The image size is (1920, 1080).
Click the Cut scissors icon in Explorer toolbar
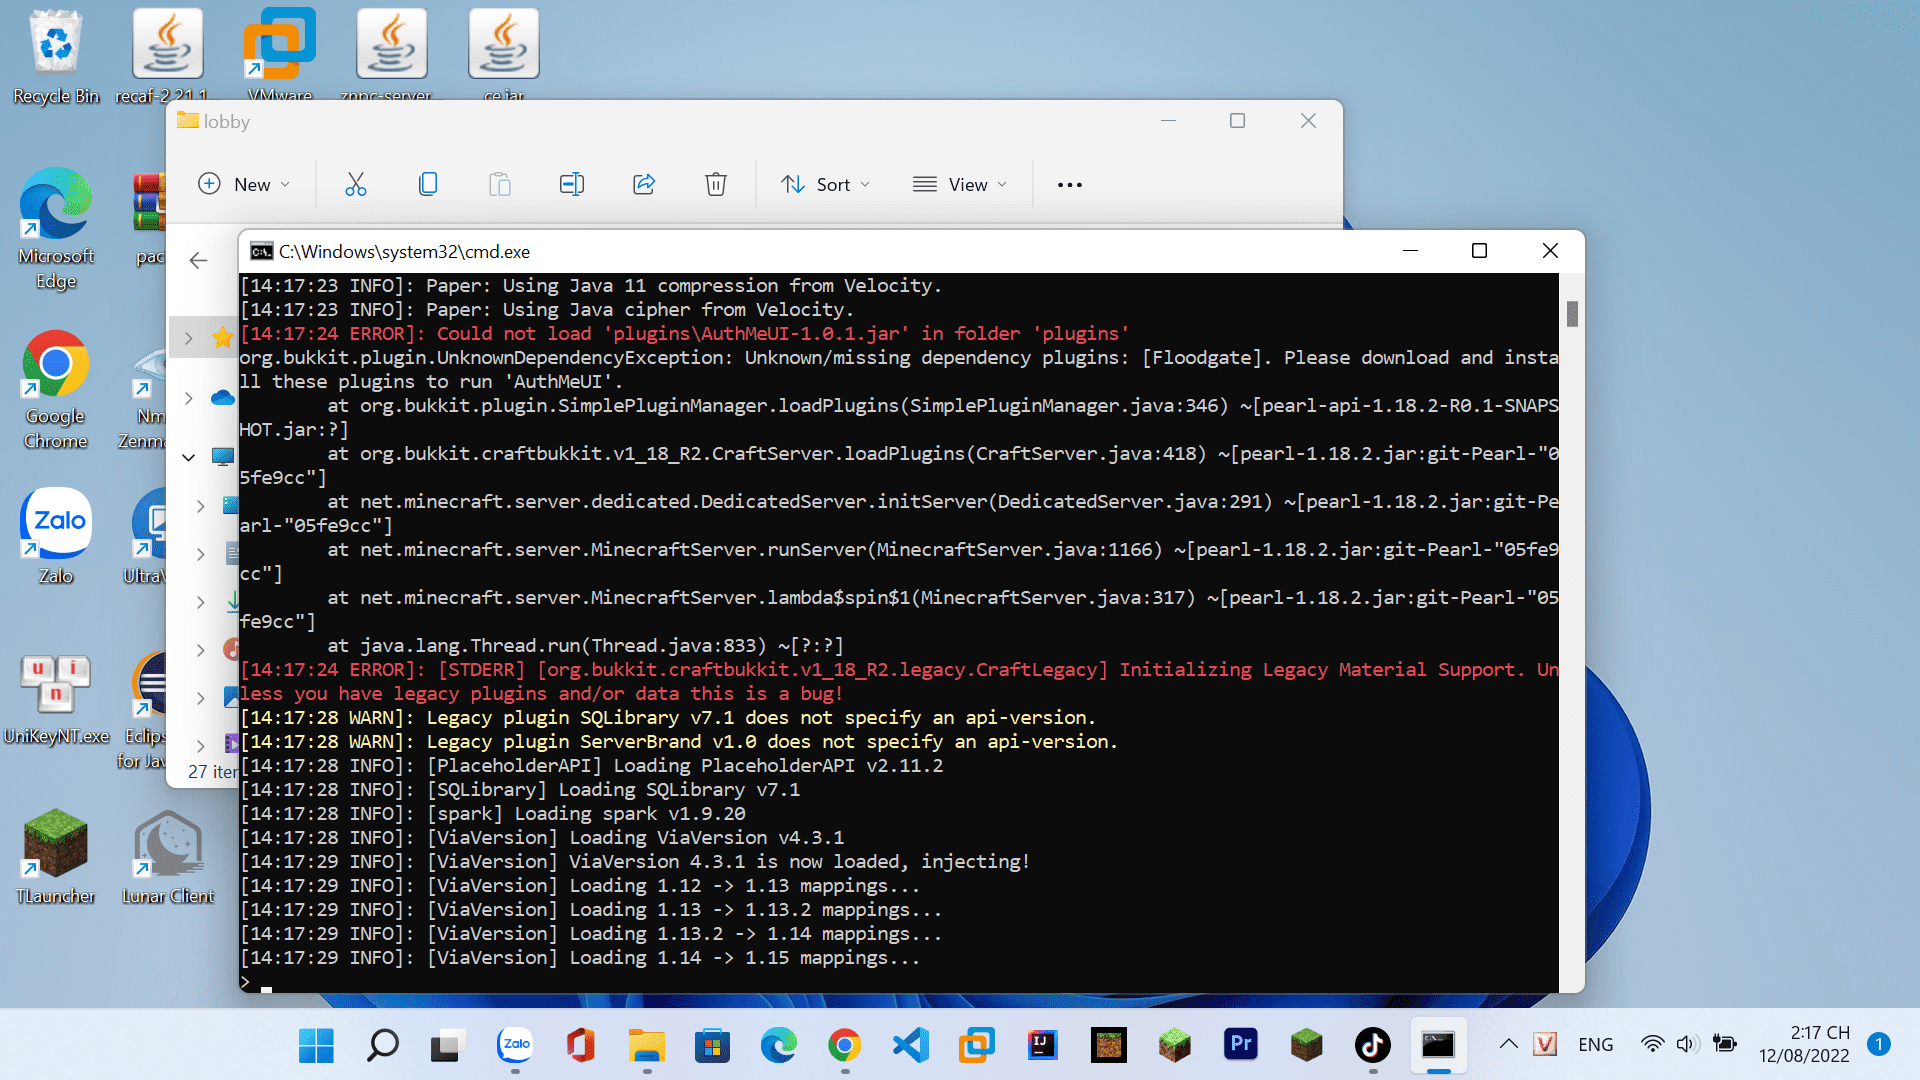355,184
